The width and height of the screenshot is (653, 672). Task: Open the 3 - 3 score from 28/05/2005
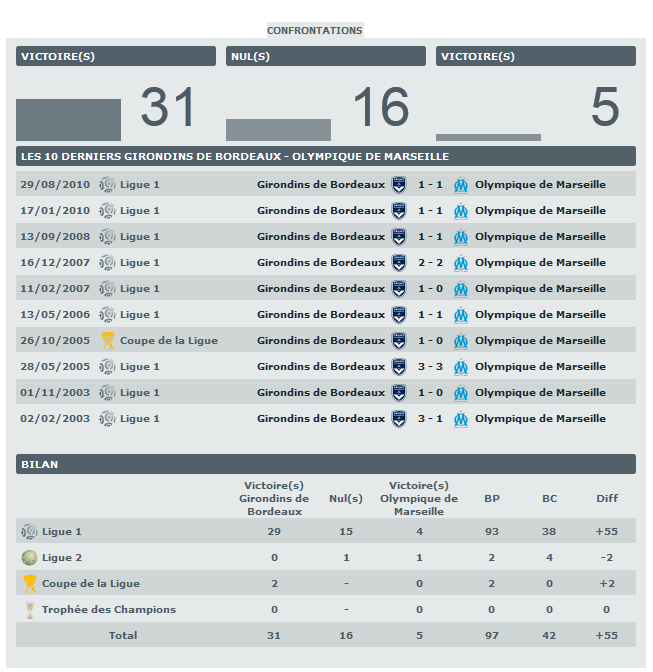[430, 367]
